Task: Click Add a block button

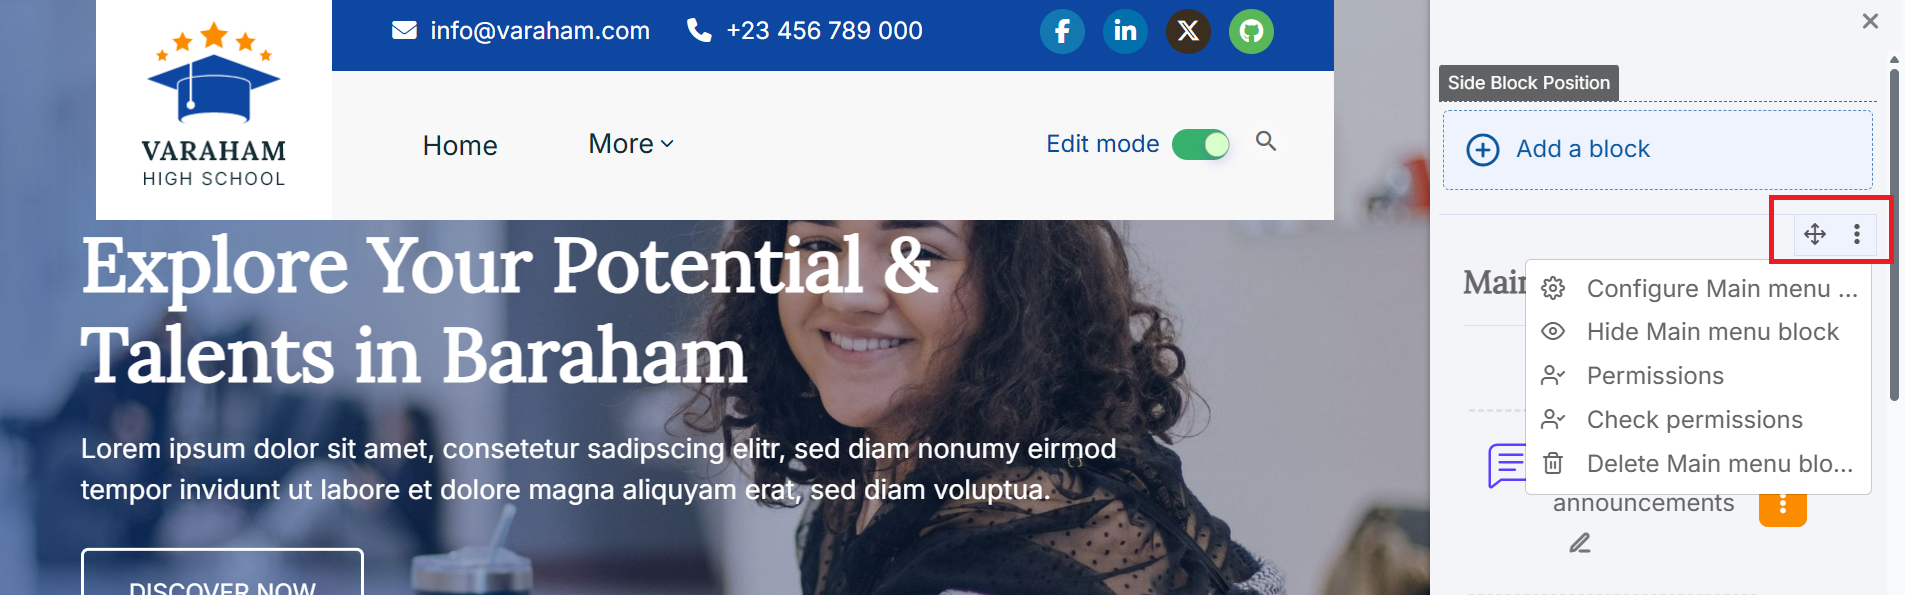Action: click(x=1657, y=149)
